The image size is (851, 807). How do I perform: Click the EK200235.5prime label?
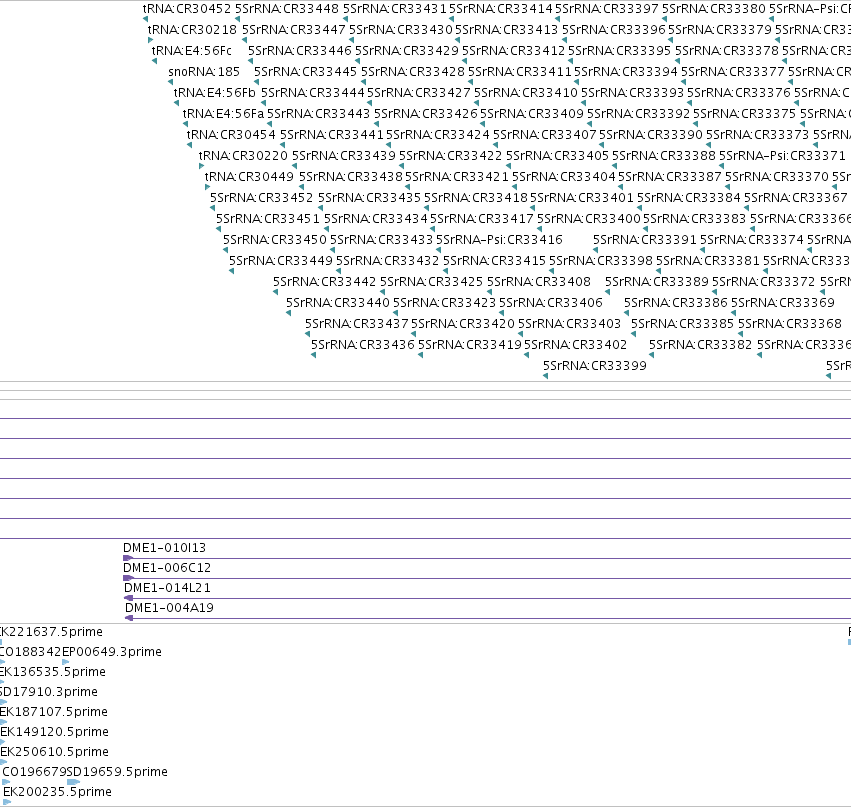pos(57,792)
